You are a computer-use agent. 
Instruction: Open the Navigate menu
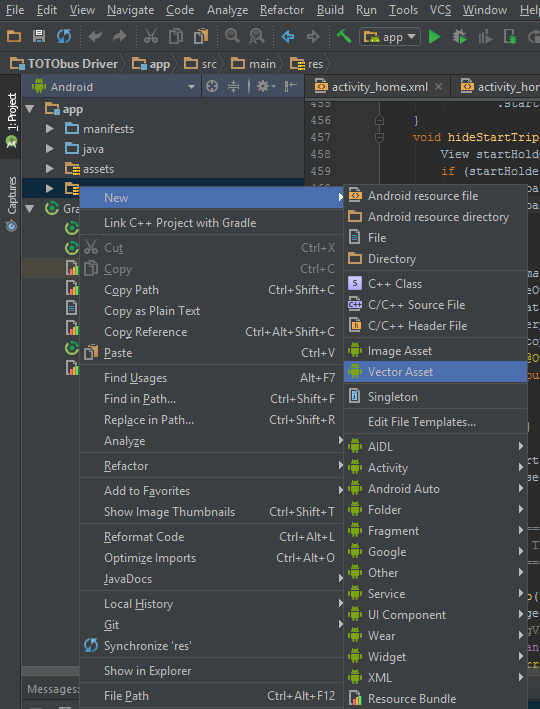tap(130, 10)
